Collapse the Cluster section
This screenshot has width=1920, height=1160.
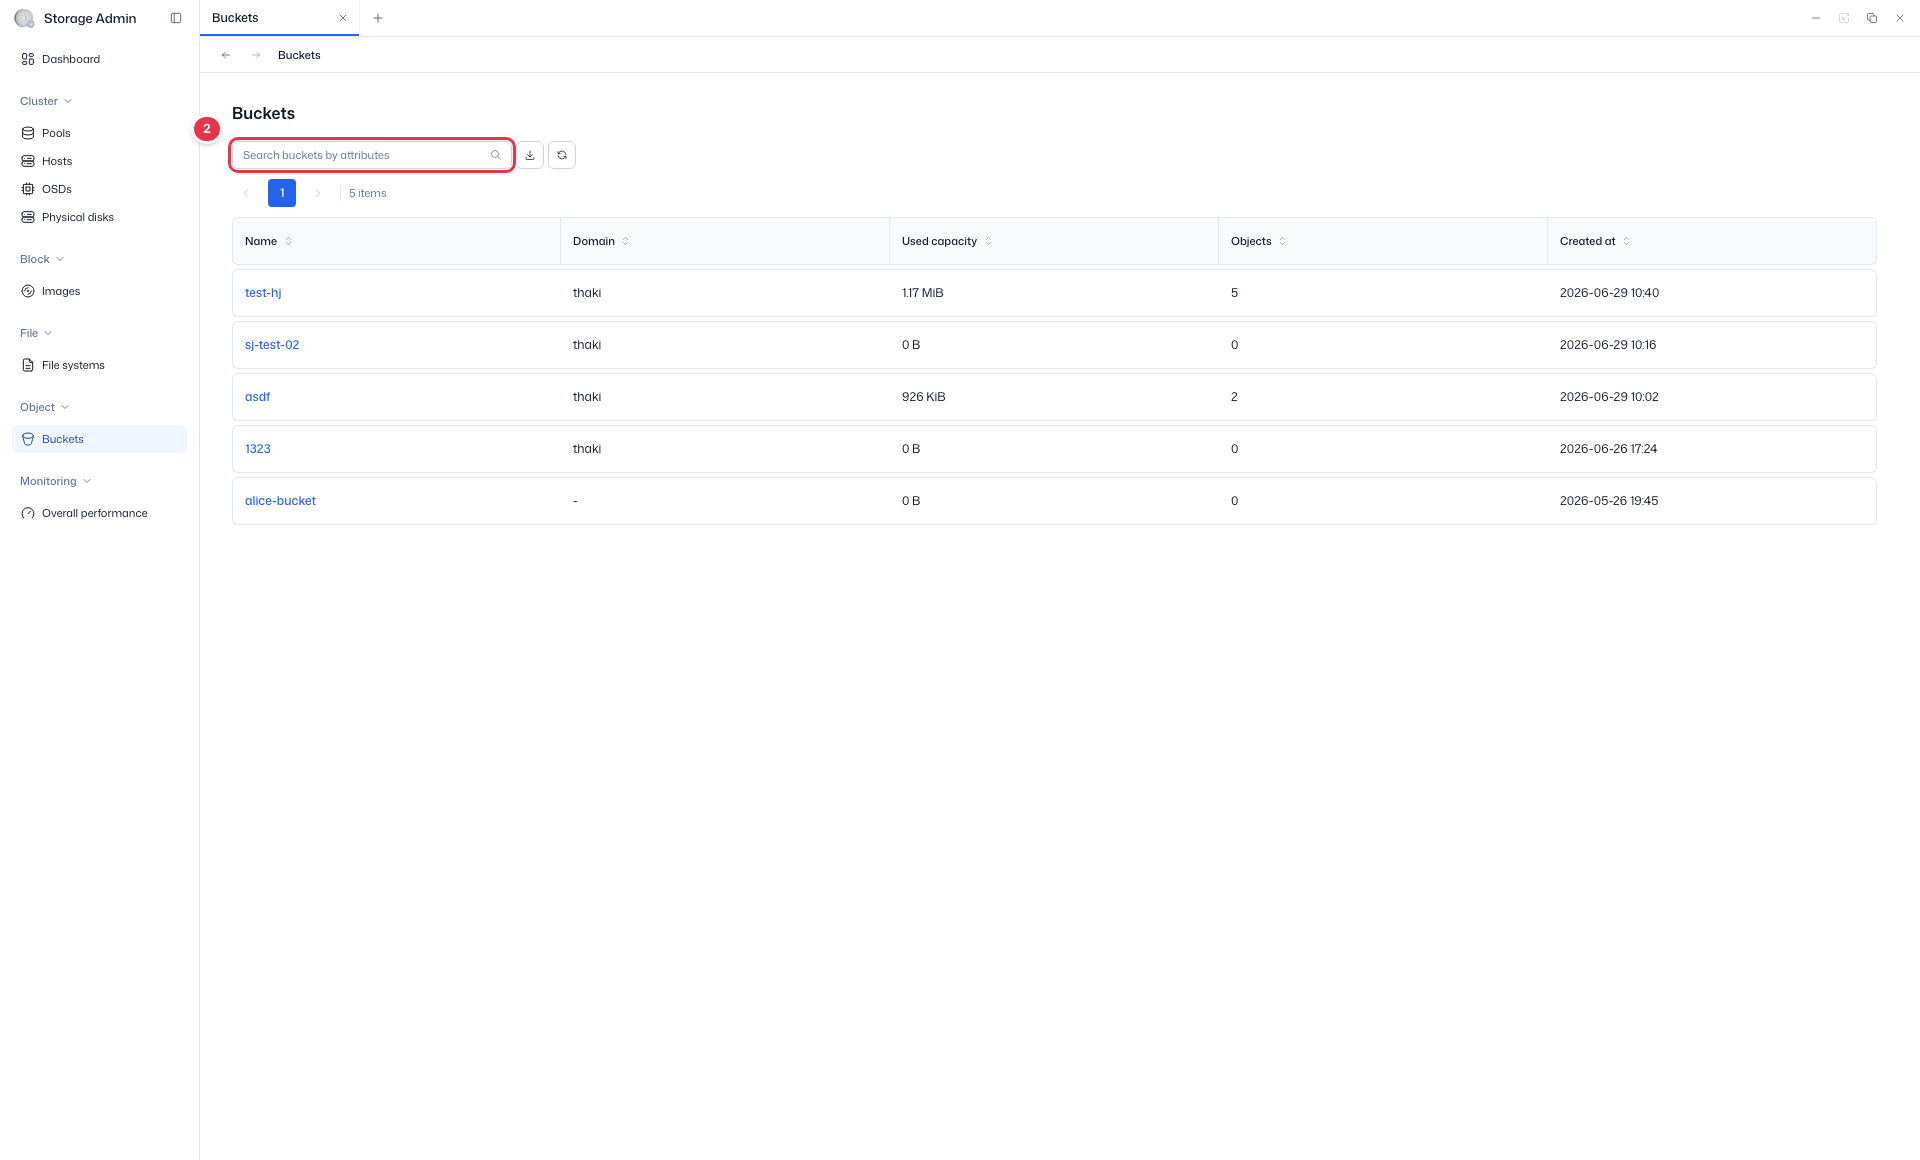click(46, 101)
